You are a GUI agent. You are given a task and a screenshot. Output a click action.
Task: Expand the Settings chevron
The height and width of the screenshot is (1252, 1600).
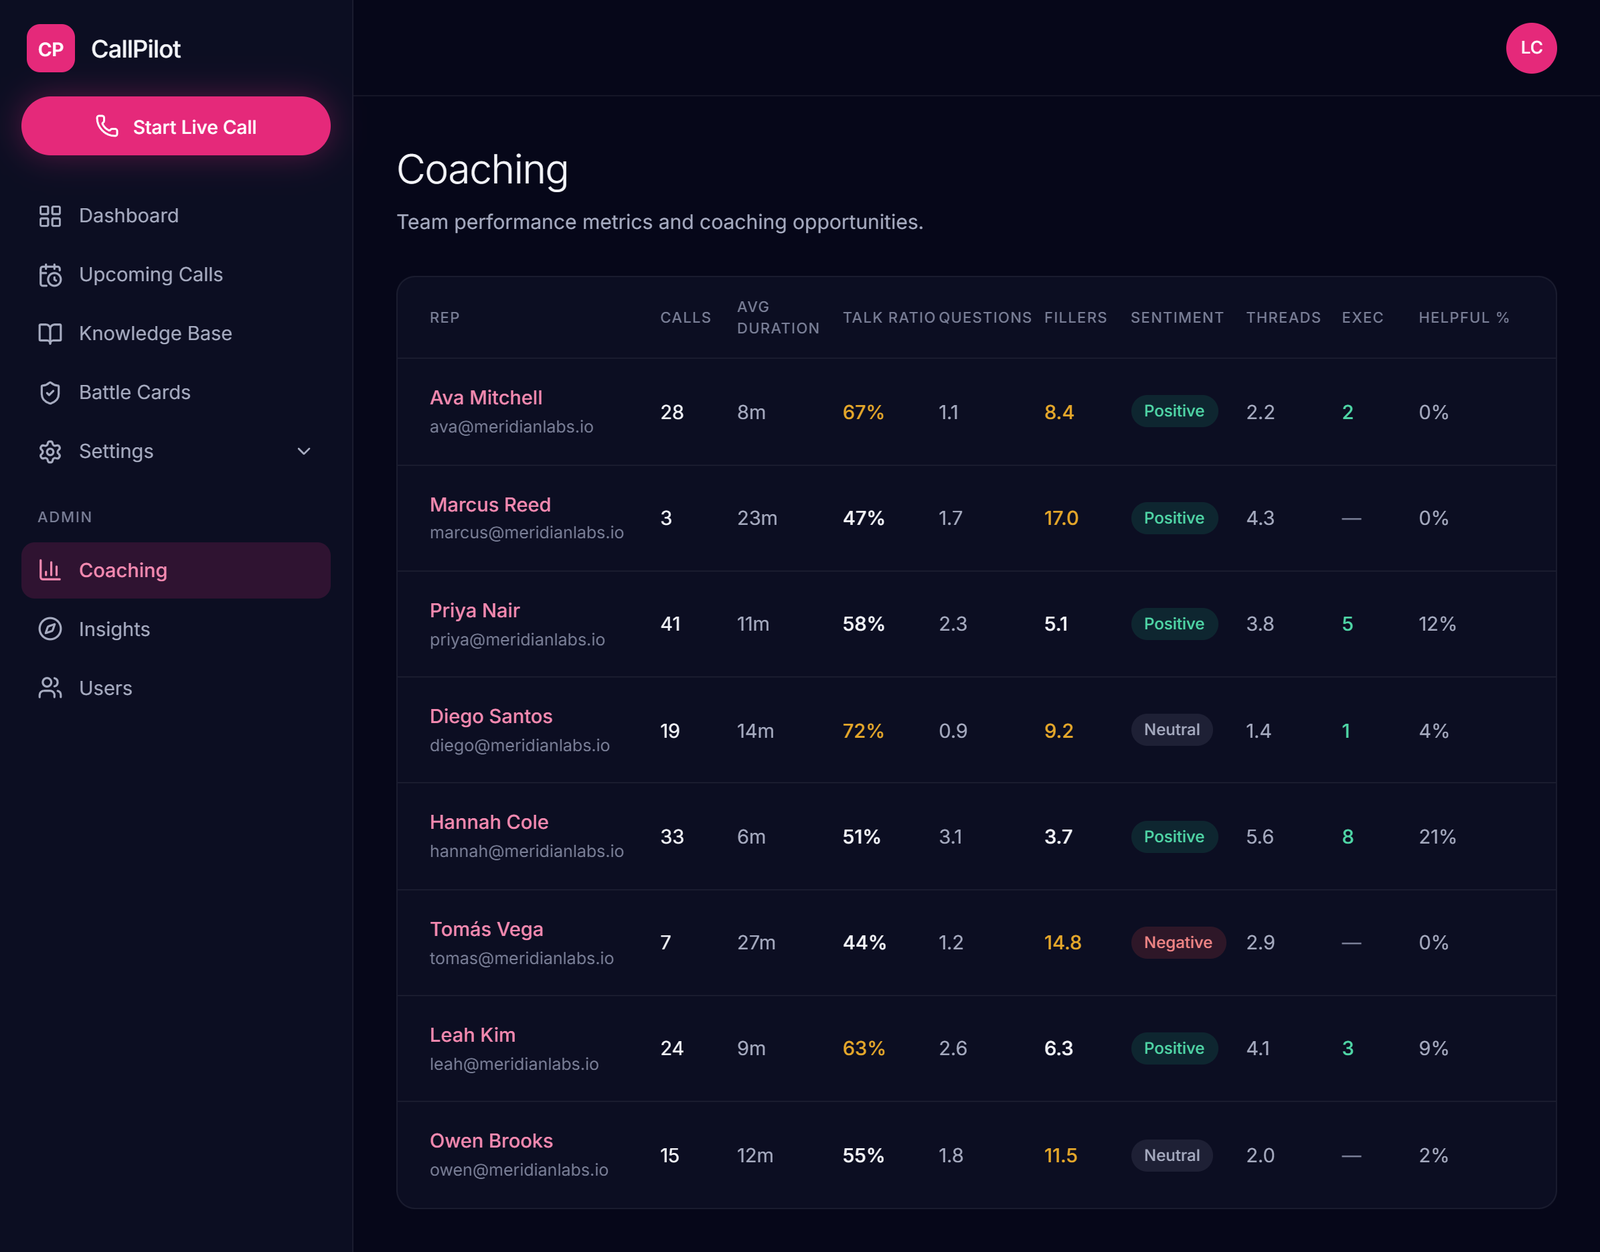point(304,452)
